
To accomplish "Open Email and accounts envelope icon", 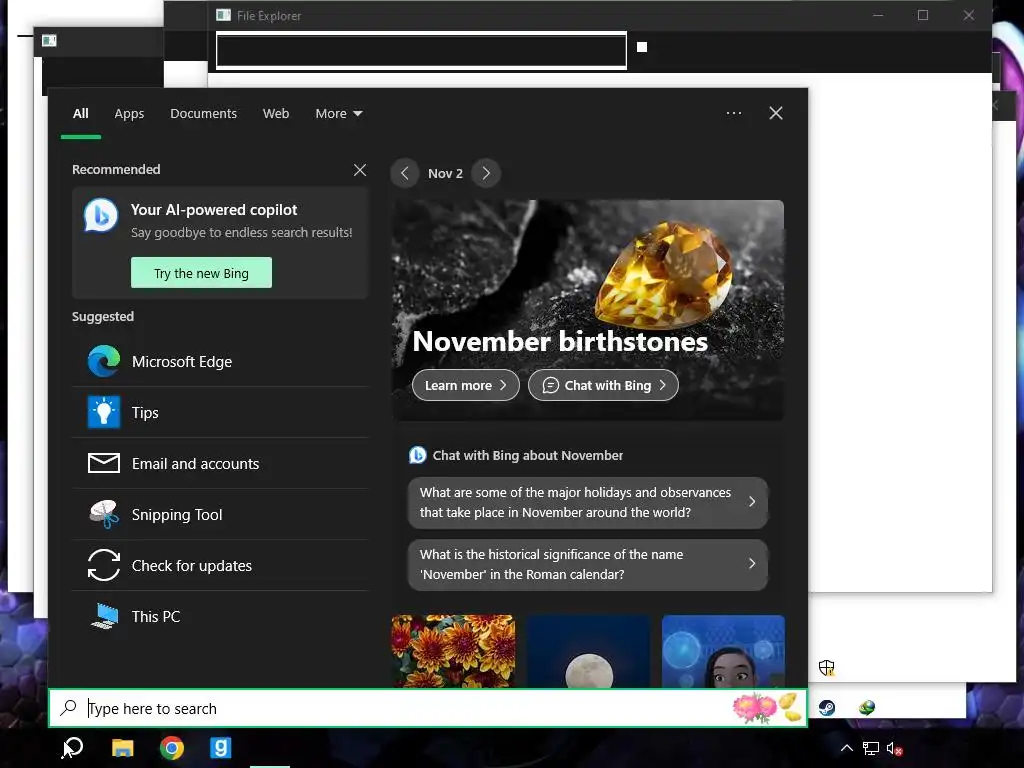I will (x=104, y=463).
